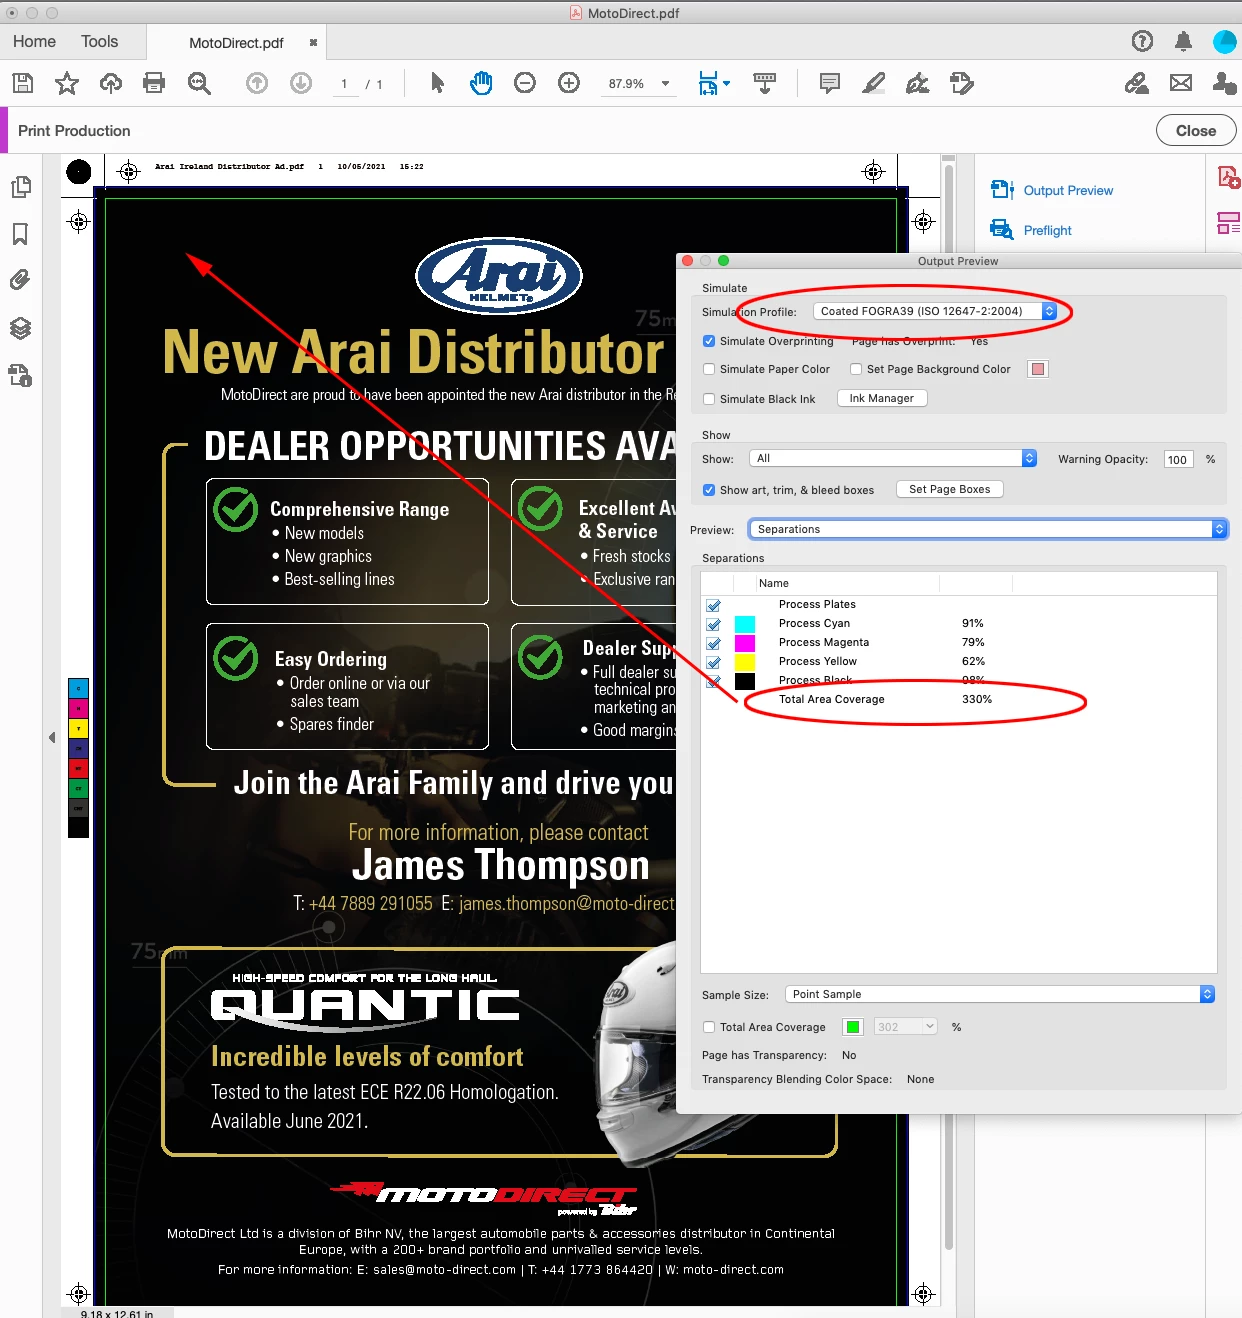This screenshot has height=1318, width=1242.
Task: Uncheck the Process Cyan separation
Action: click(714, 624)
